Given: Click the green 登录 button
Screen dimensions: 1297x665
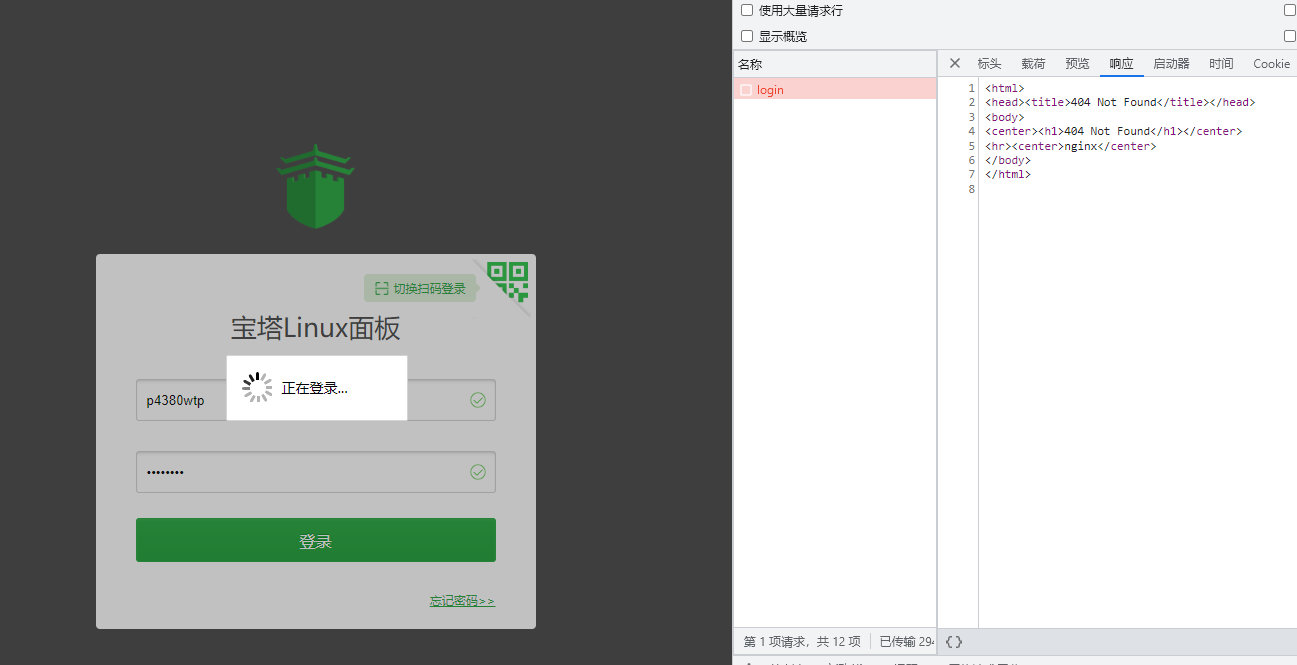Looking at the screenshot, I should point(316,540).
